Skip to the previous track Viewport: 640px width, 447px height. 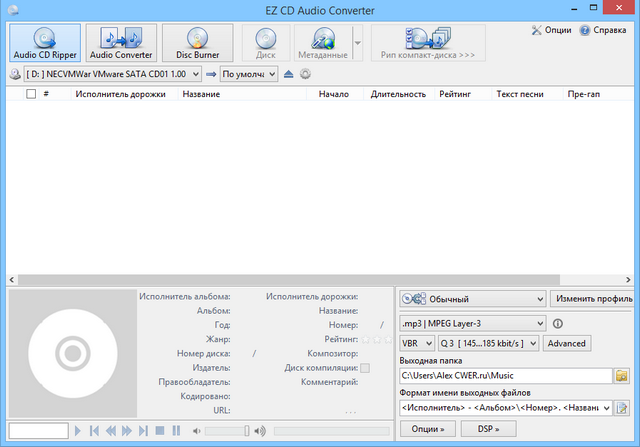click(94, 431)
